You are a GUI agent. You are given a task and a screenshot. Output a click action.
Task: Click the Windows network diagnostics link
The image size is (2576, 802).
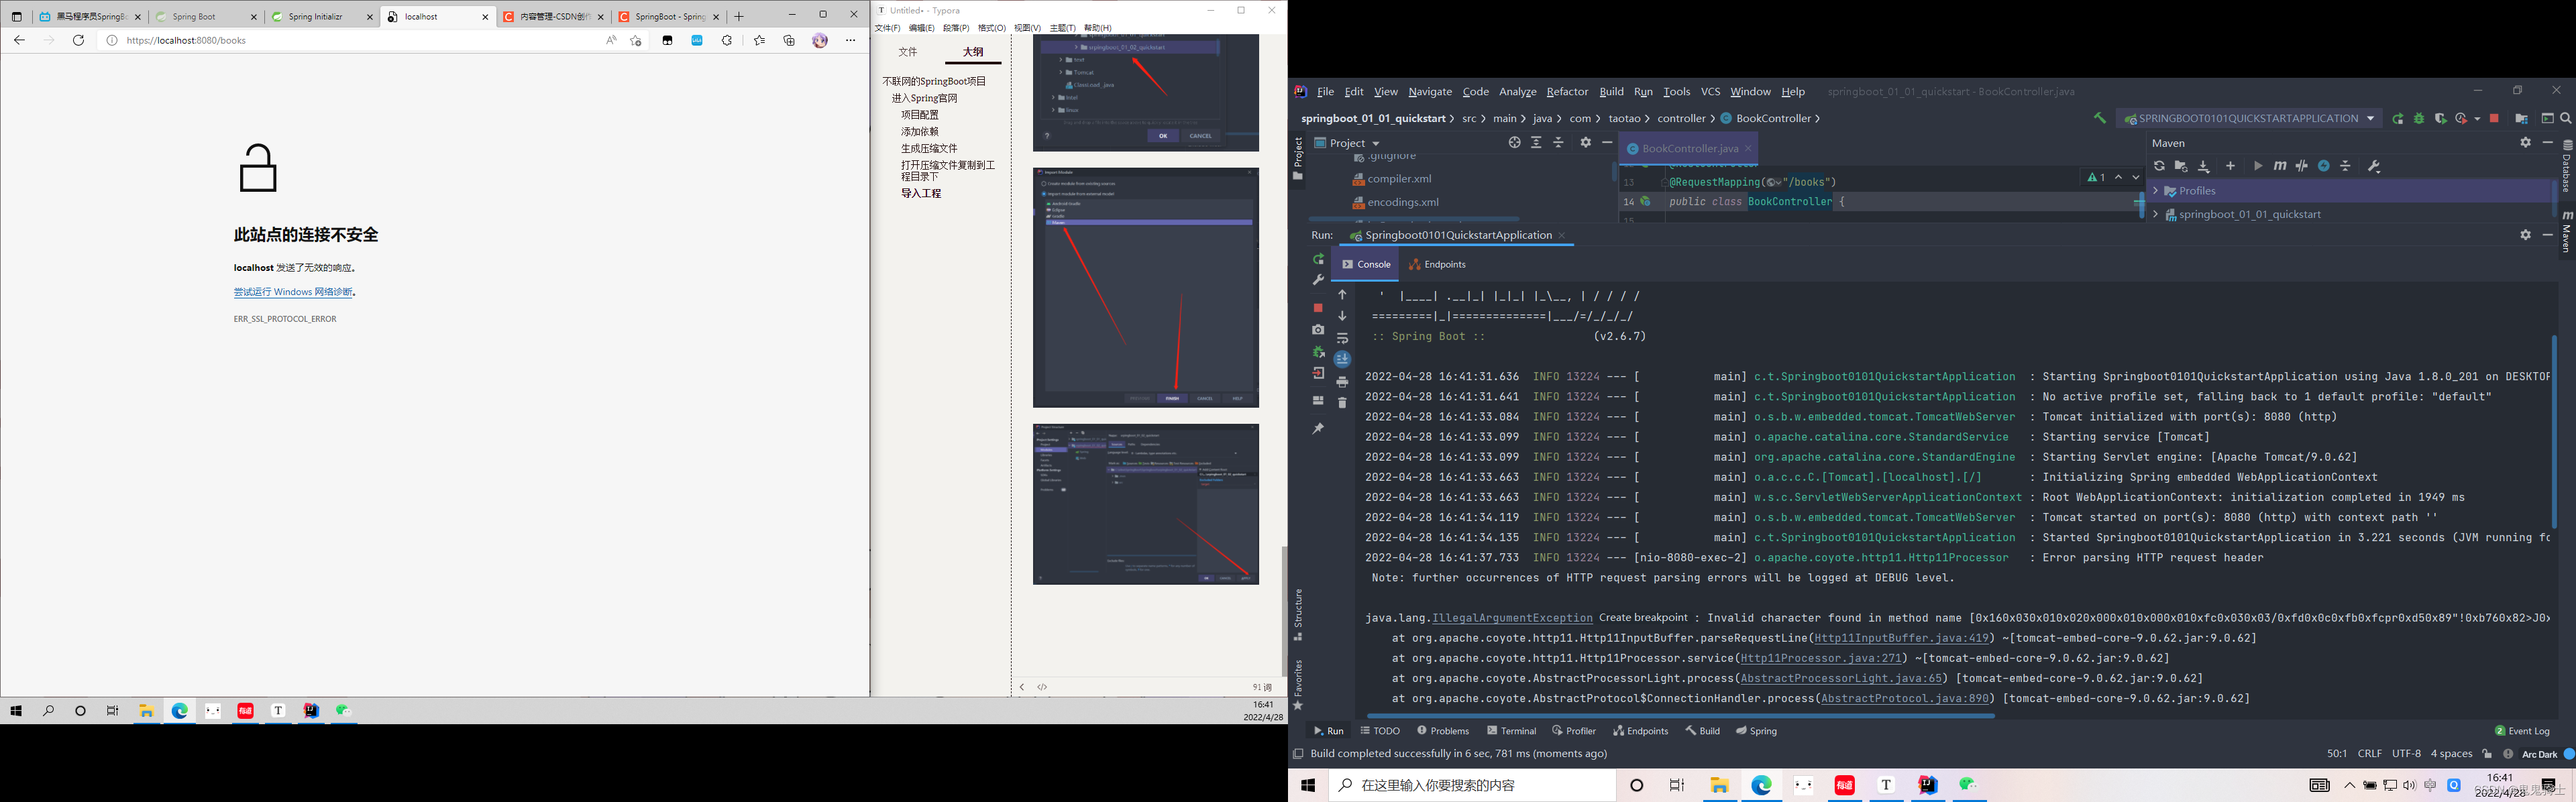pos(292,292)
